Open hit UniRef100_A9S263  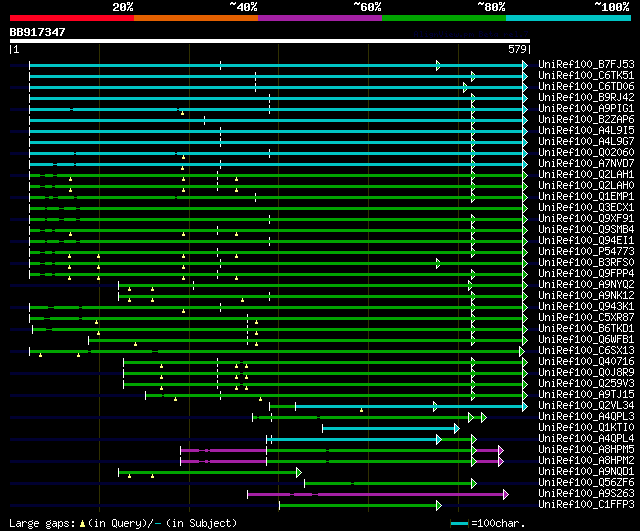[x=586, y=494]
